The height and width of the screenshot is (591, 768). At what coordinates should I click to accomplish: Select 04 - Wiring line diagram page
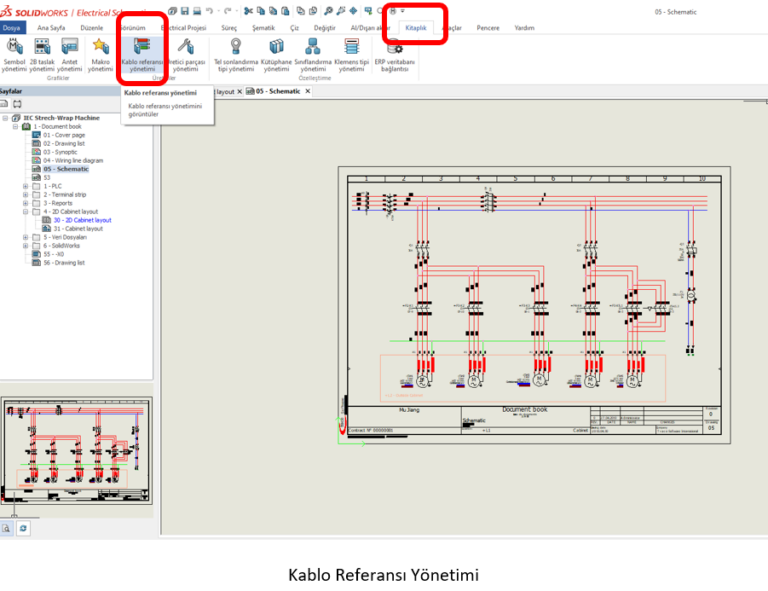pos(72,160)
